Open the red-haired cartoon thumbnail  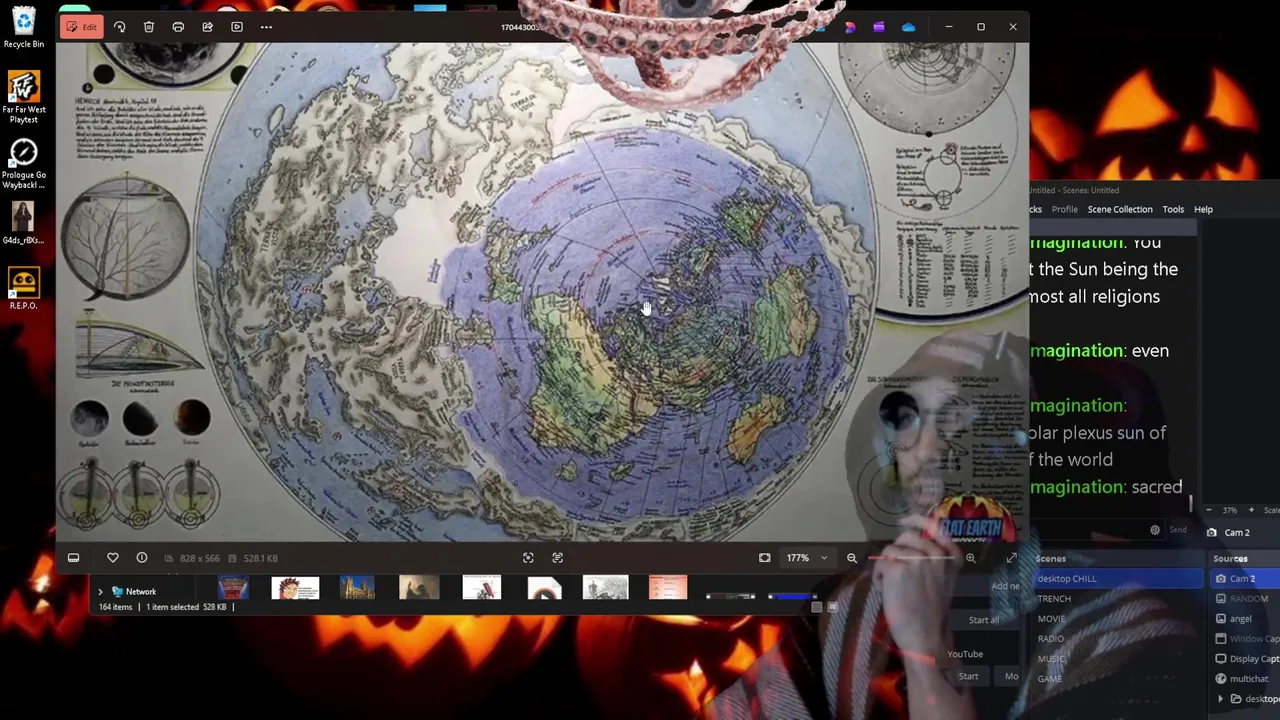[295, 588]
